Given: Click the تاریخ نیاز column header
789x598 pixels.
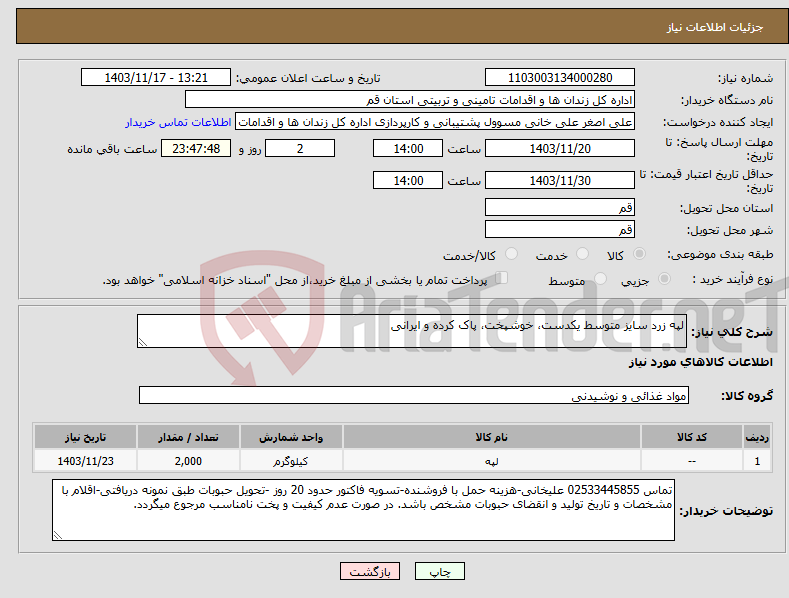Looking at the screenshot, I should (86, 437).
